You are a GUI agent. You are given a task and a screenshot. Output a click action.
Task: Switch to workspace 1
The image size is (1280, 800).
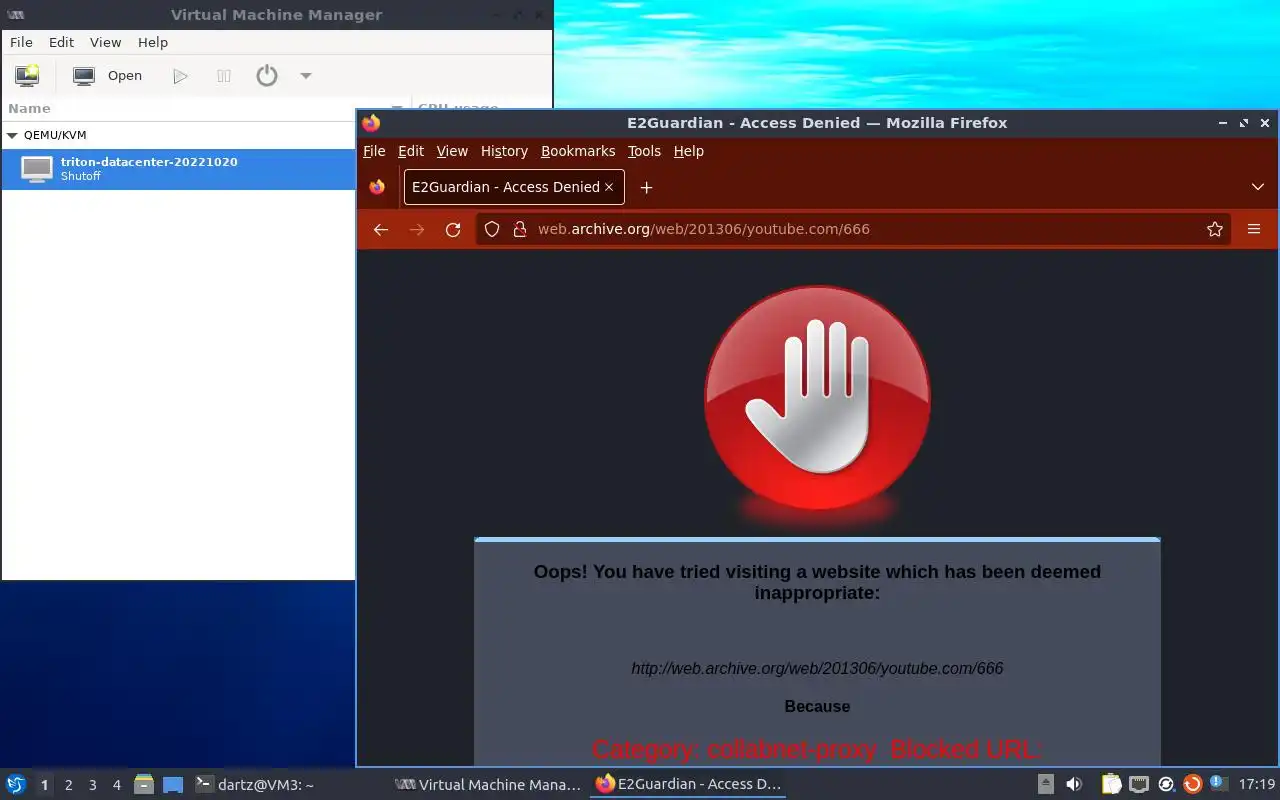[44, 785]
